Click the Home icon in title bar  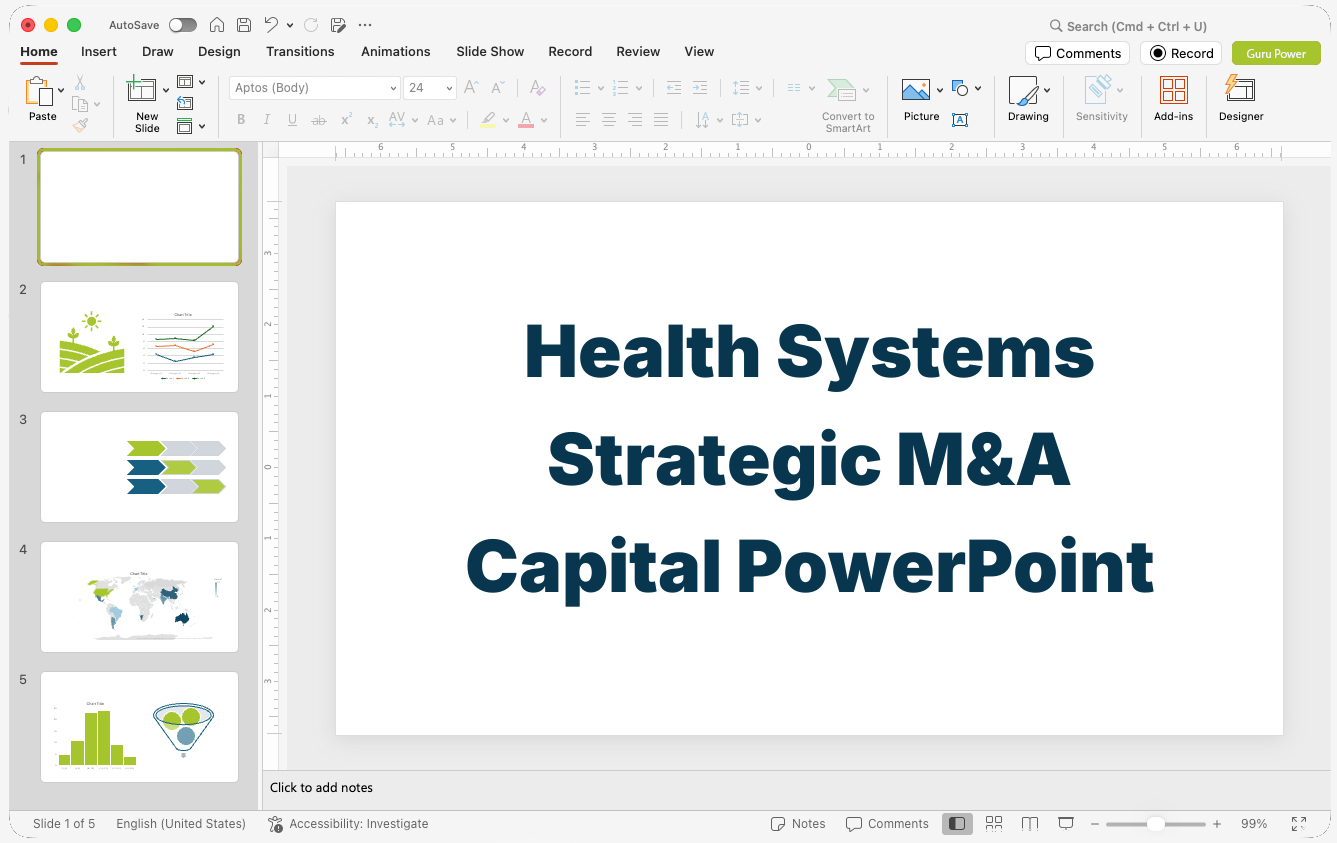click(x=217, y=25)
